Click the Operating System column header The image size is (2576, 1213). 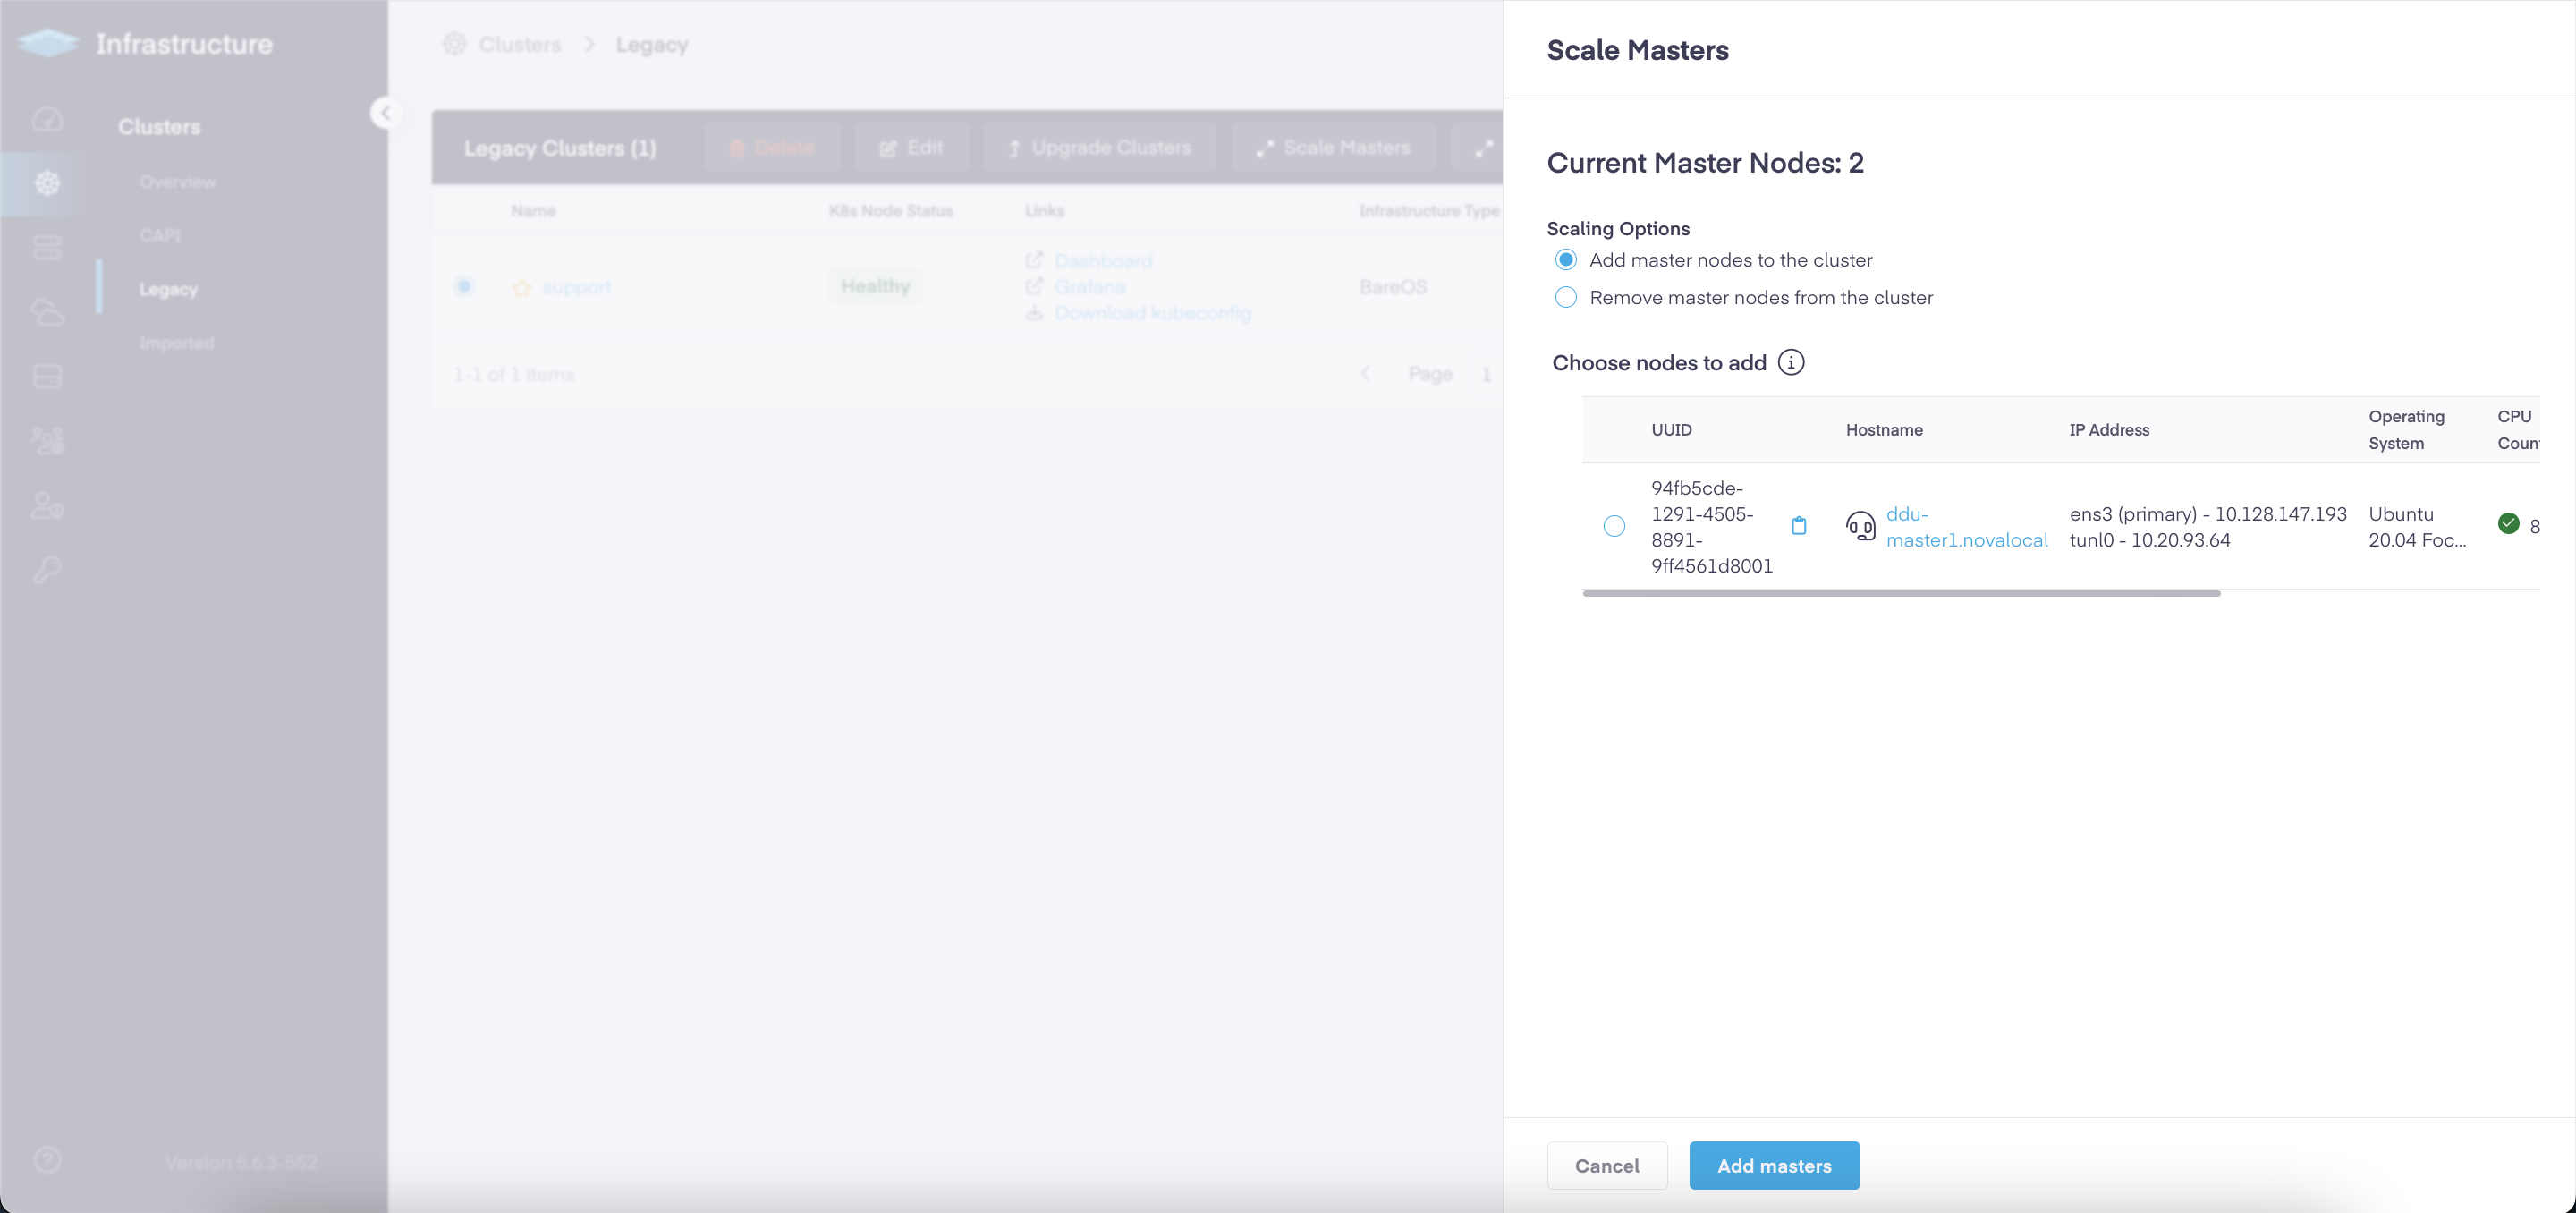point(2406,430)
